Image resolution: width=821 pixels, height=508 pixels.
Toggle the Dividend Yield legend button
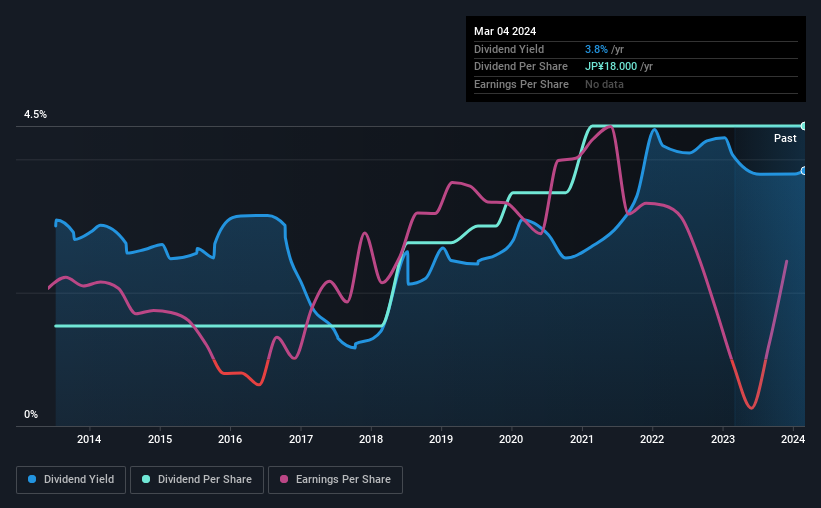[71, 480]
